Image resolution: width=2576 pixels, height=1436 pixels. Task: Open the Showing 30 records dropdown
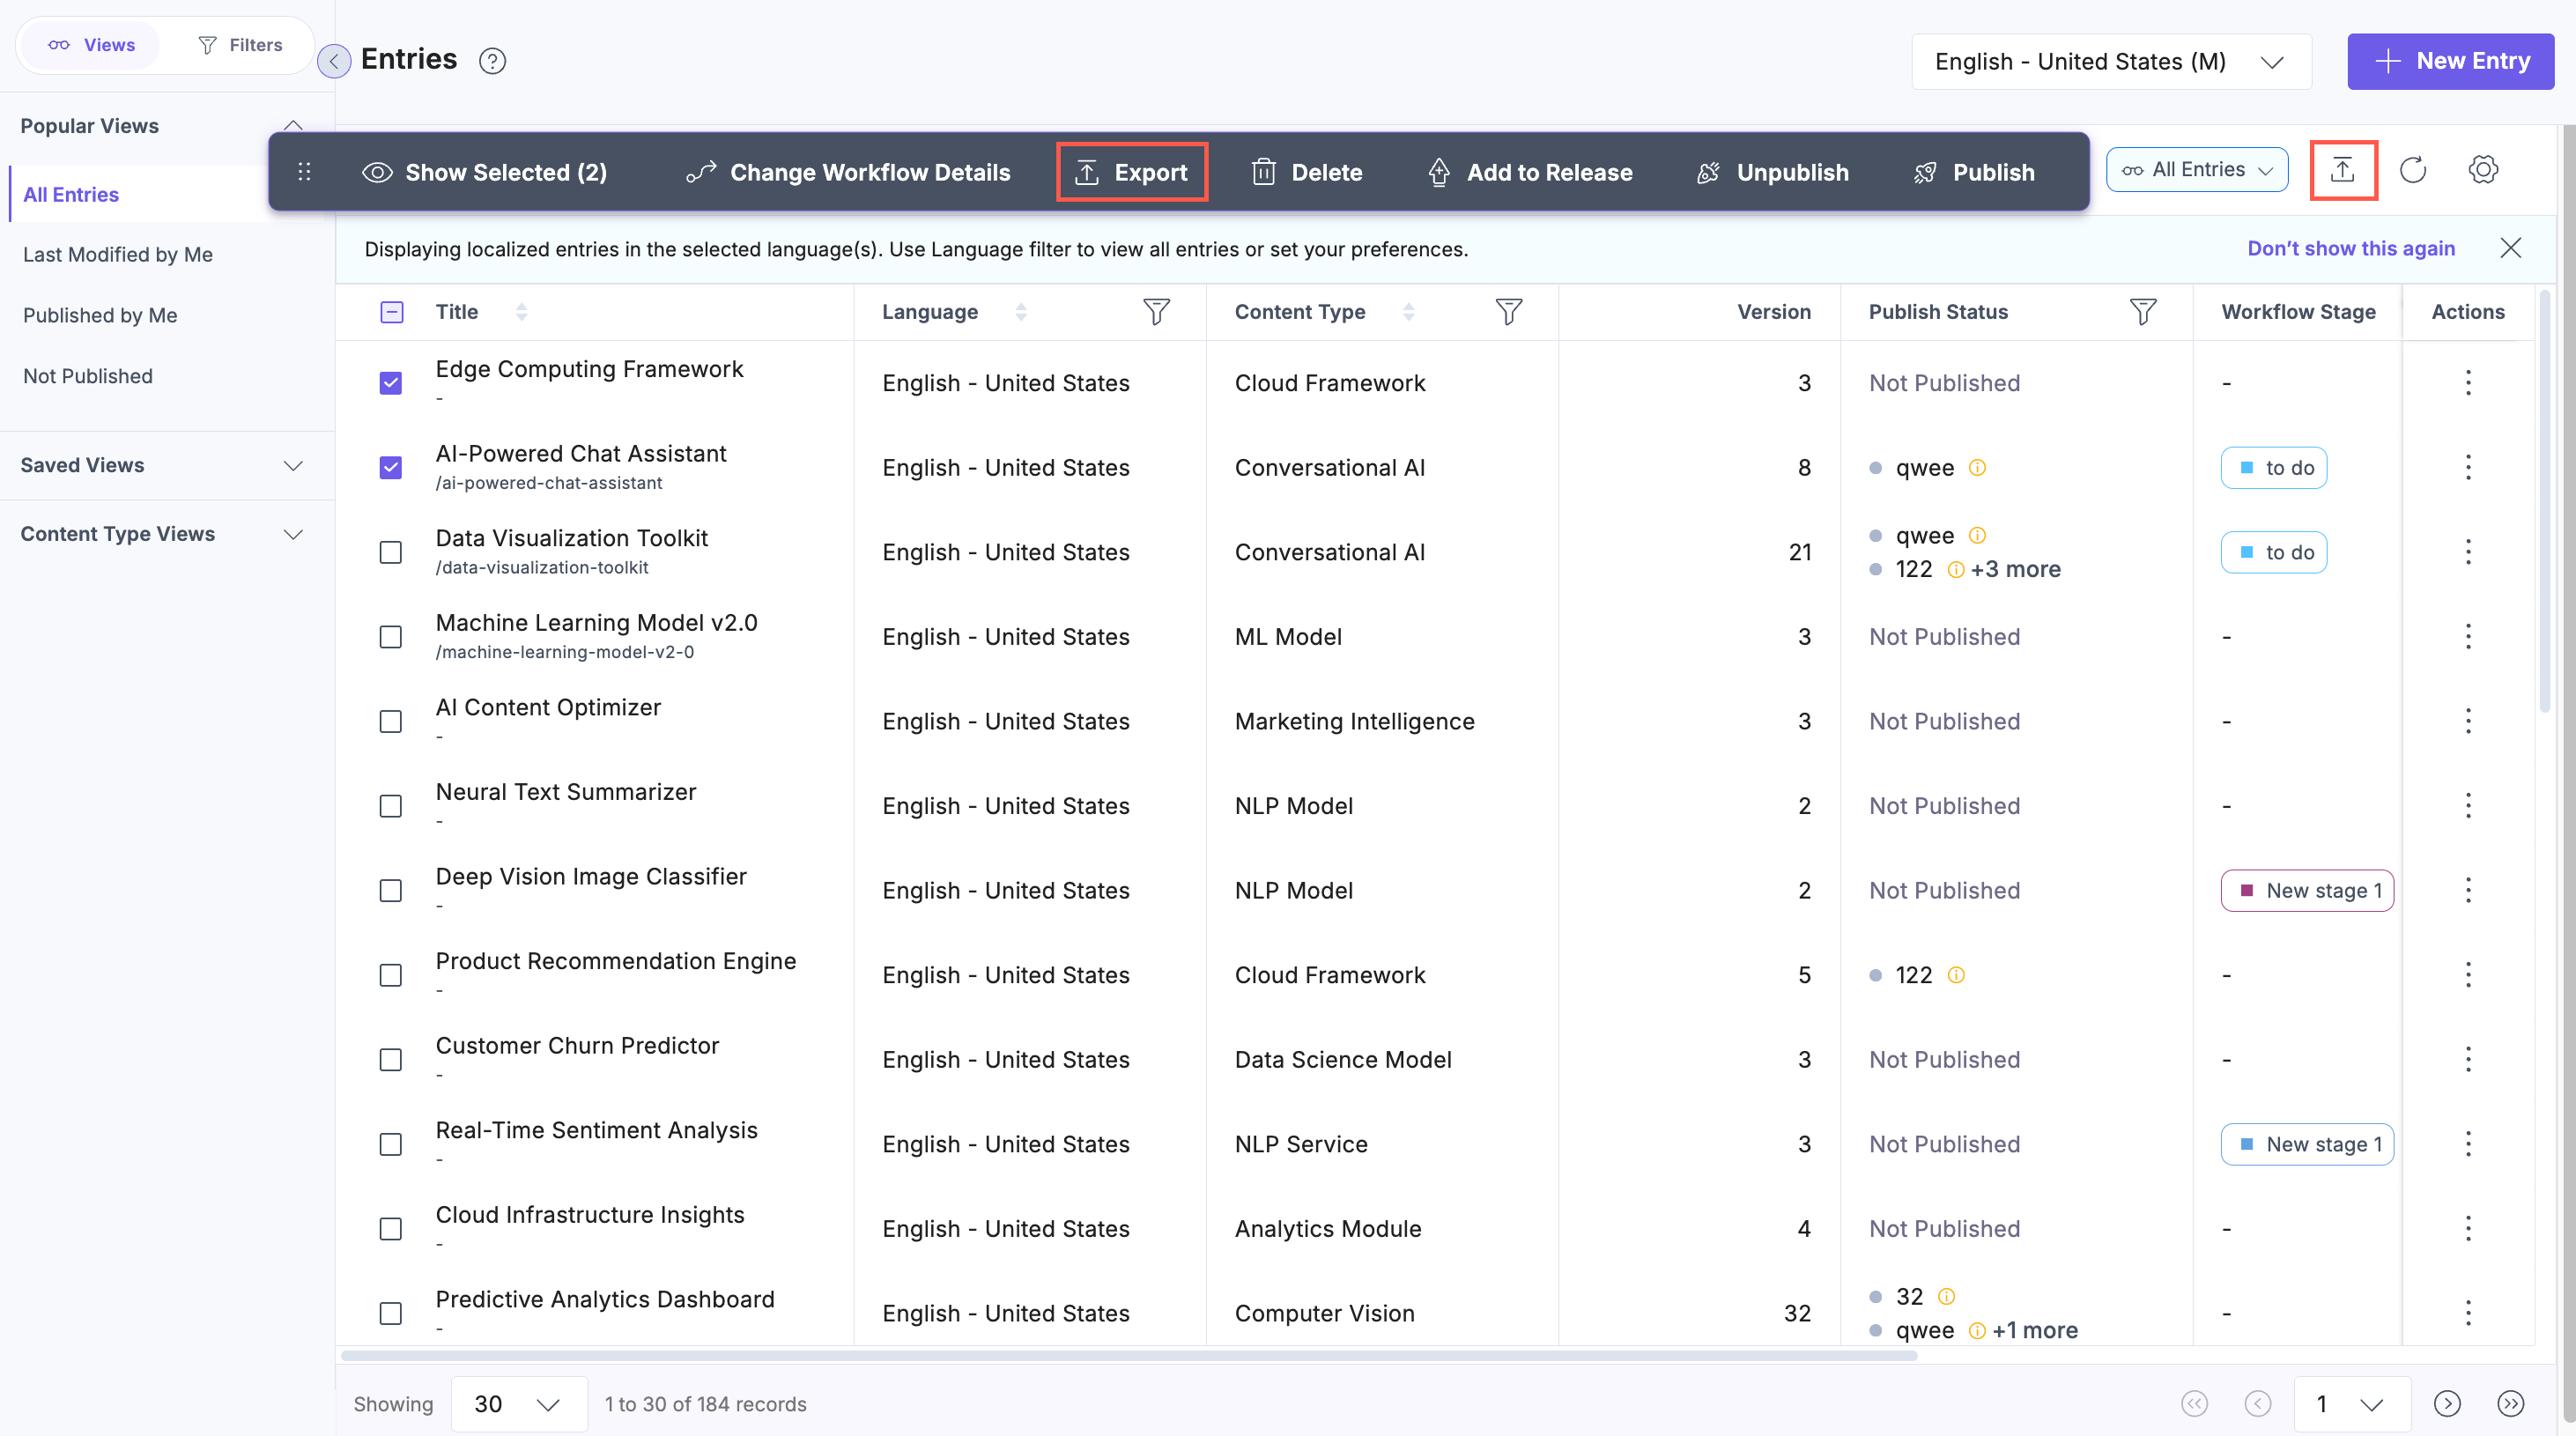pyautogui.click(x=518, y=1404)
